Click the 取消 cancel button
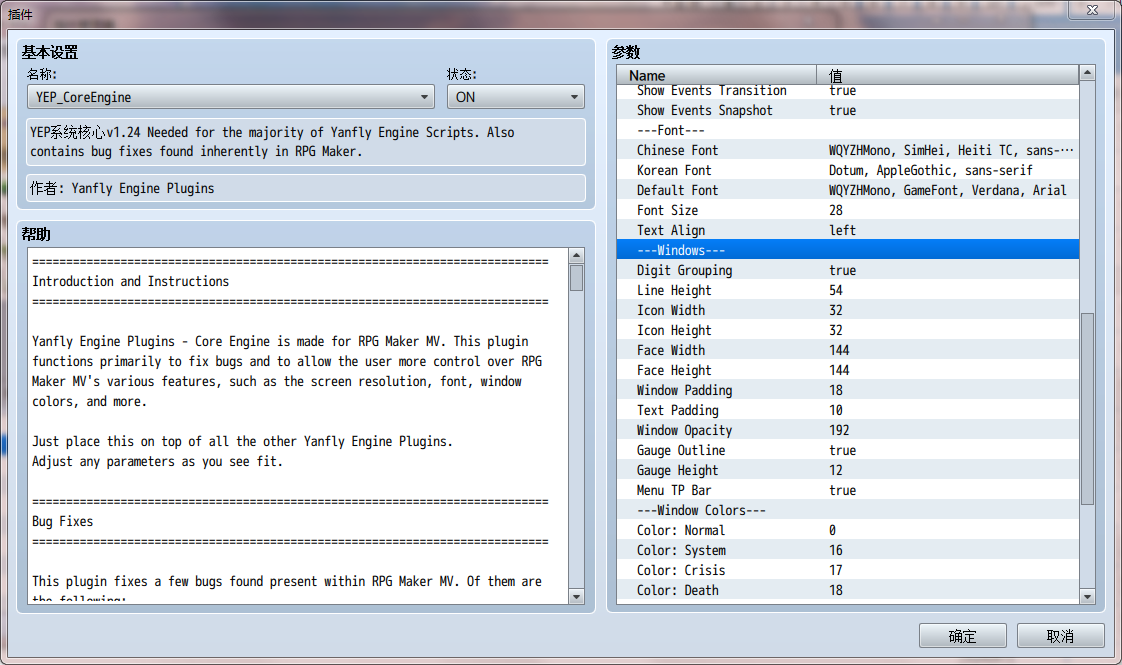This screenshot has height=665, width=1122. coord(1060,636)
